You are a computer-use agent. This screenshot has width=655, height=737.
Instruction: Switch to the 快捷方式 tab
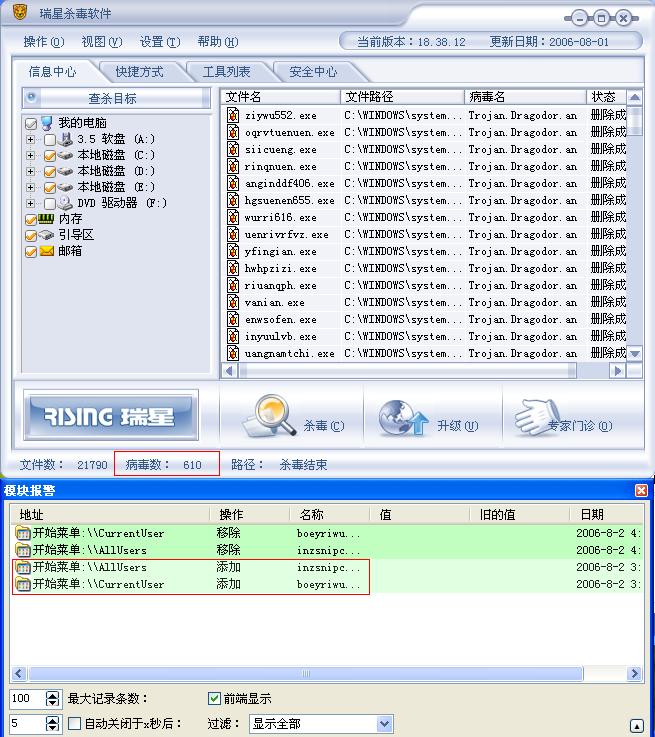click(140, 72)
